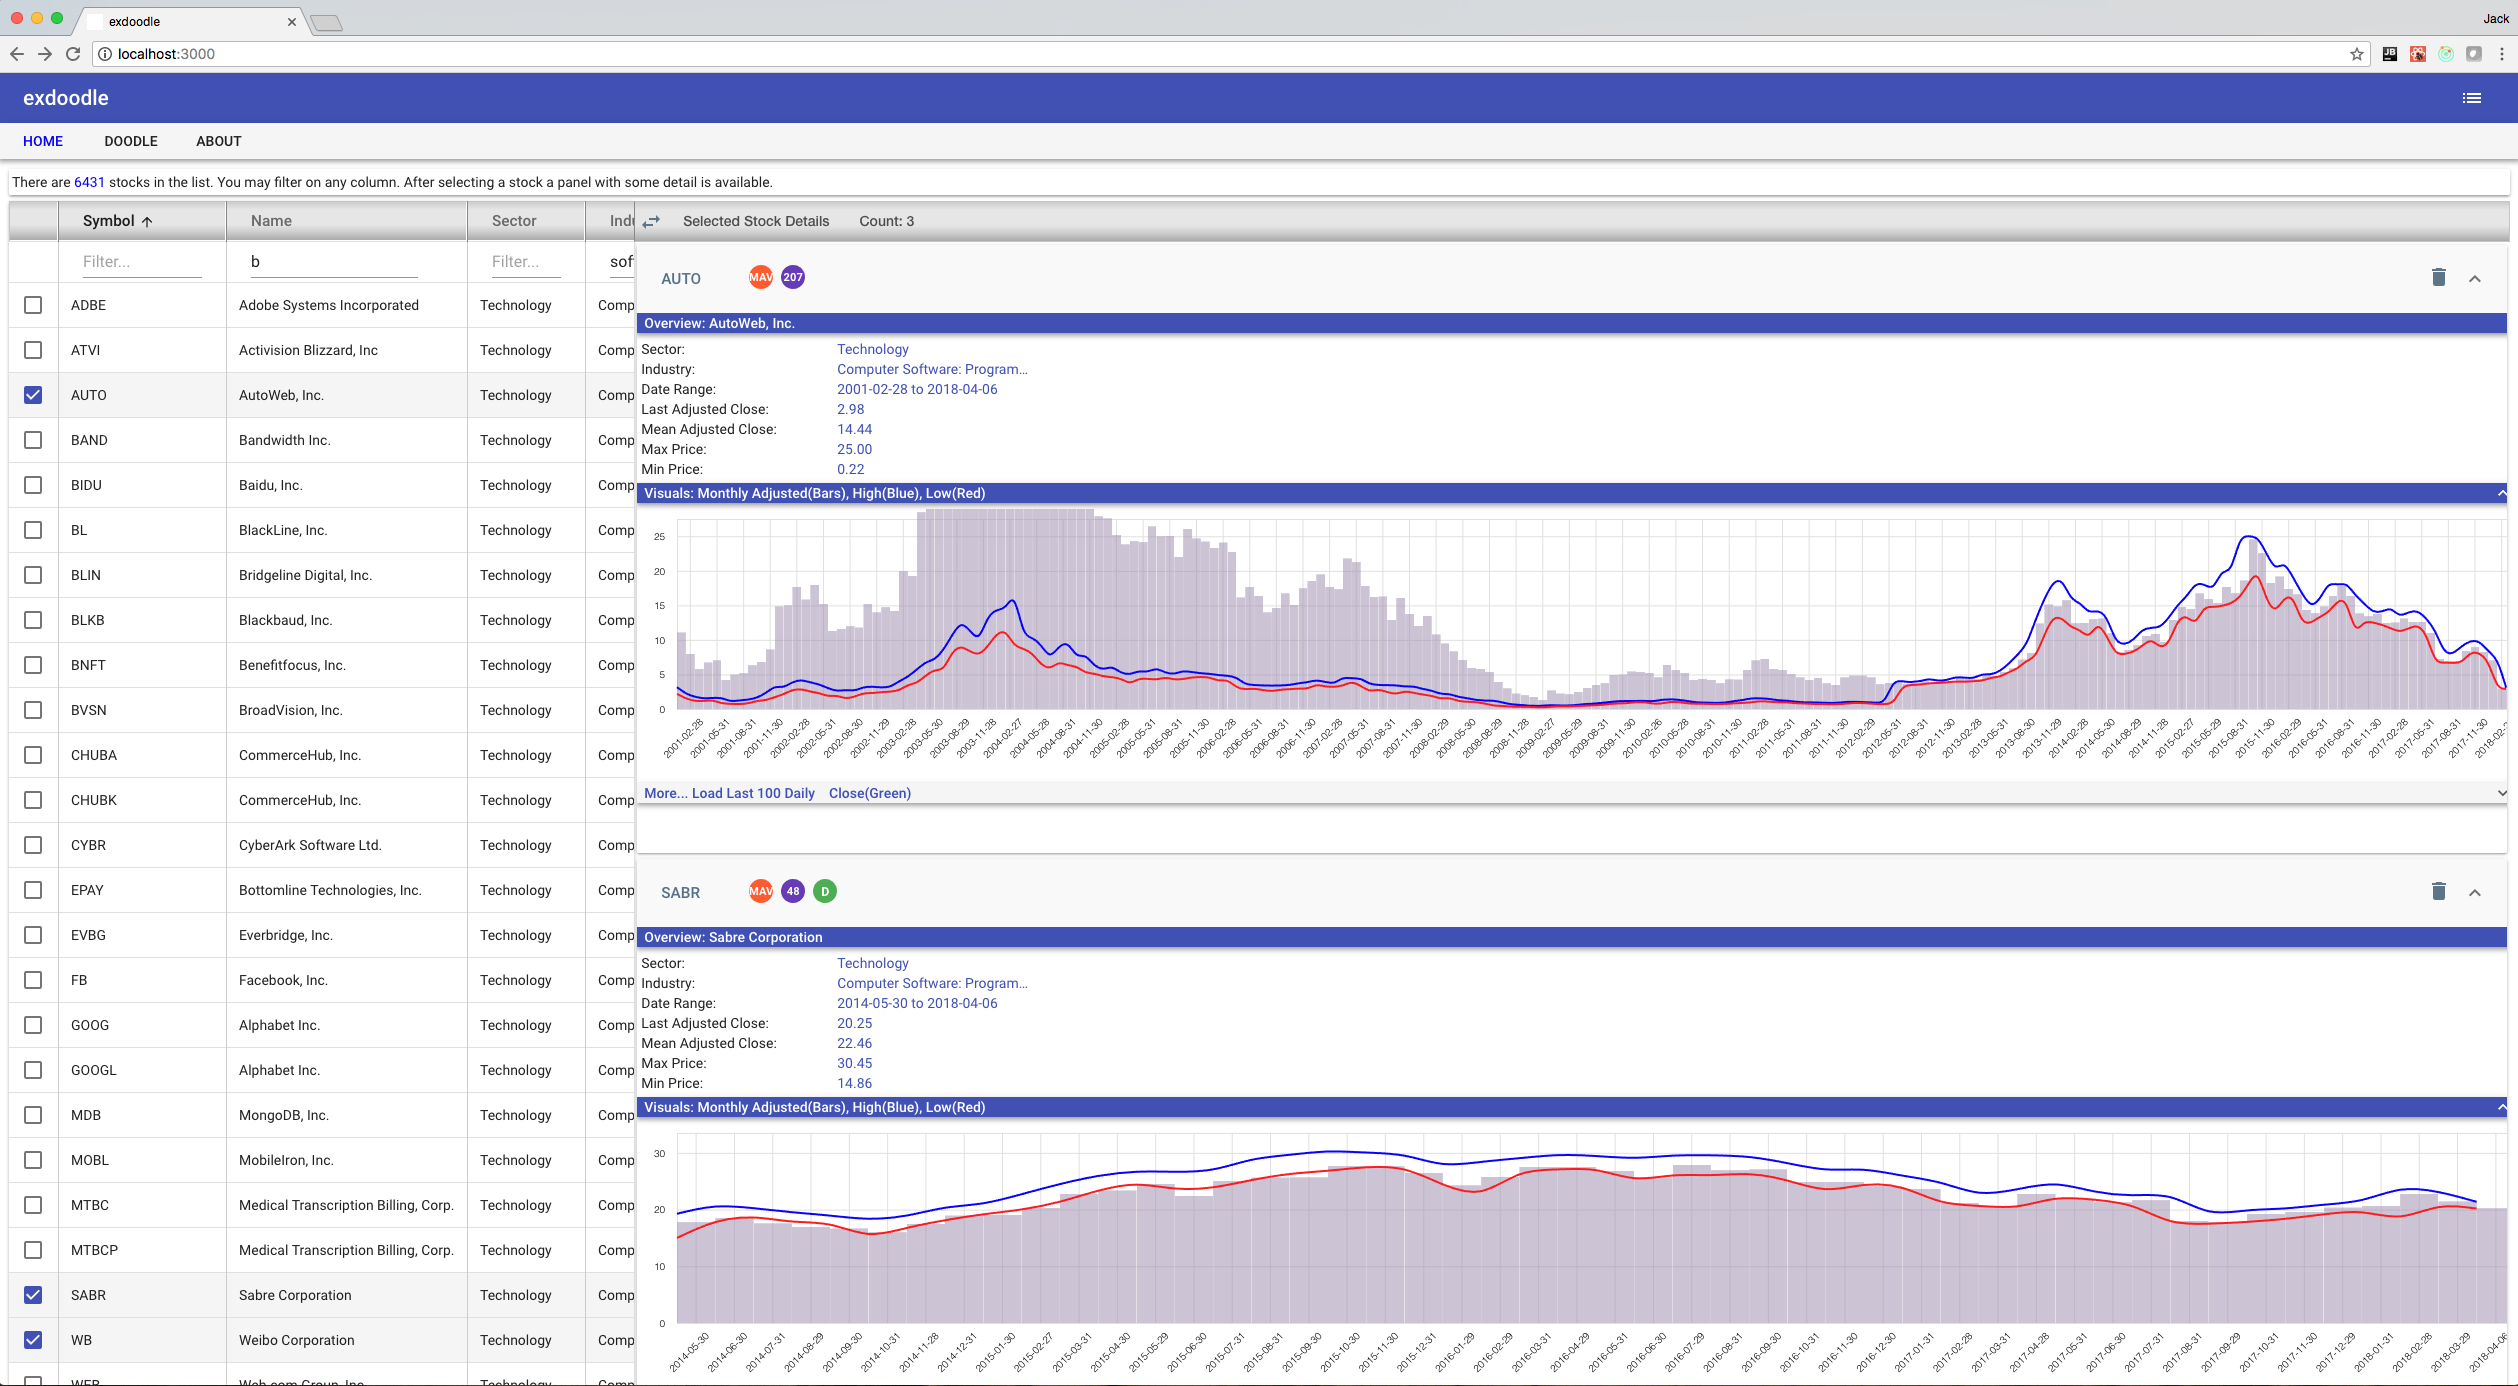Screen dimensions: 2518x1386
Task: Check the ADBE row checkbox
Action: pos(33,305)
